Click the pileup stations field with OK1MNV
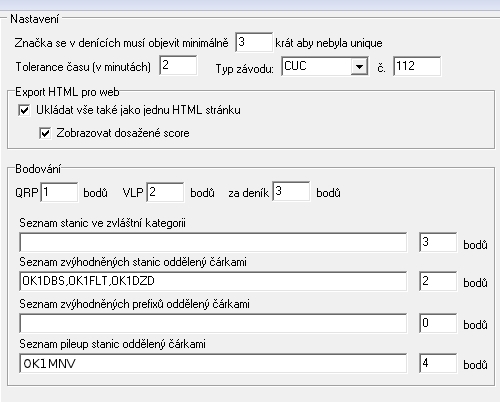This screenshot has height=402, width=500. 213,363
